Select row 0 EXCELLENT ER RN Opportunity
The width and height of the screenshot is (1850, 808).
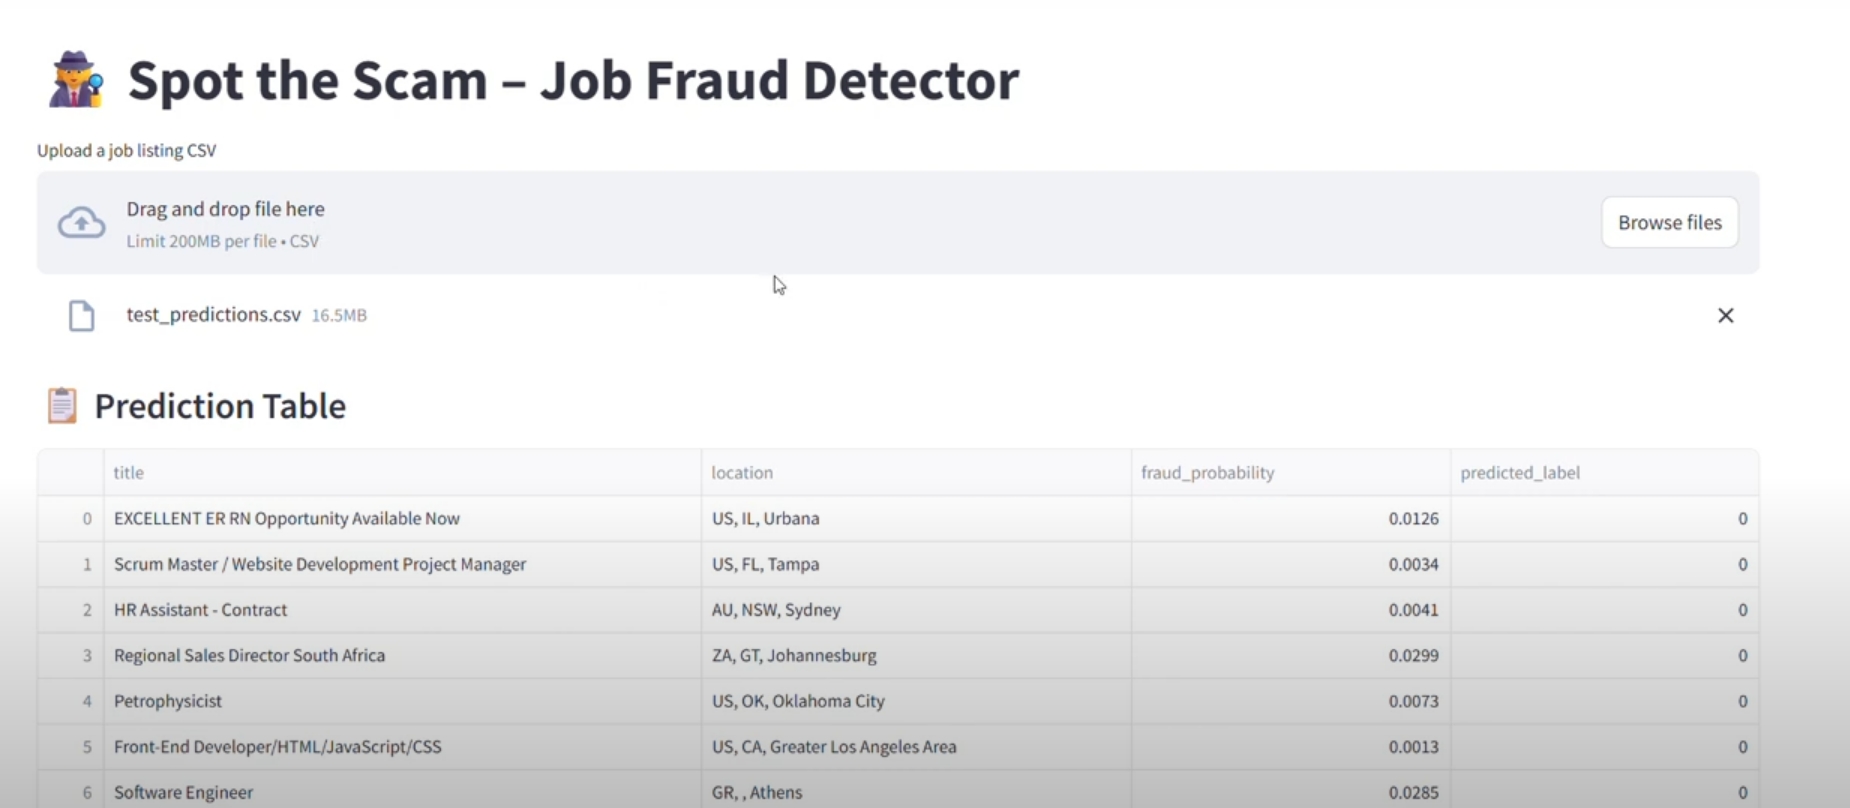[x=287, y=518]
